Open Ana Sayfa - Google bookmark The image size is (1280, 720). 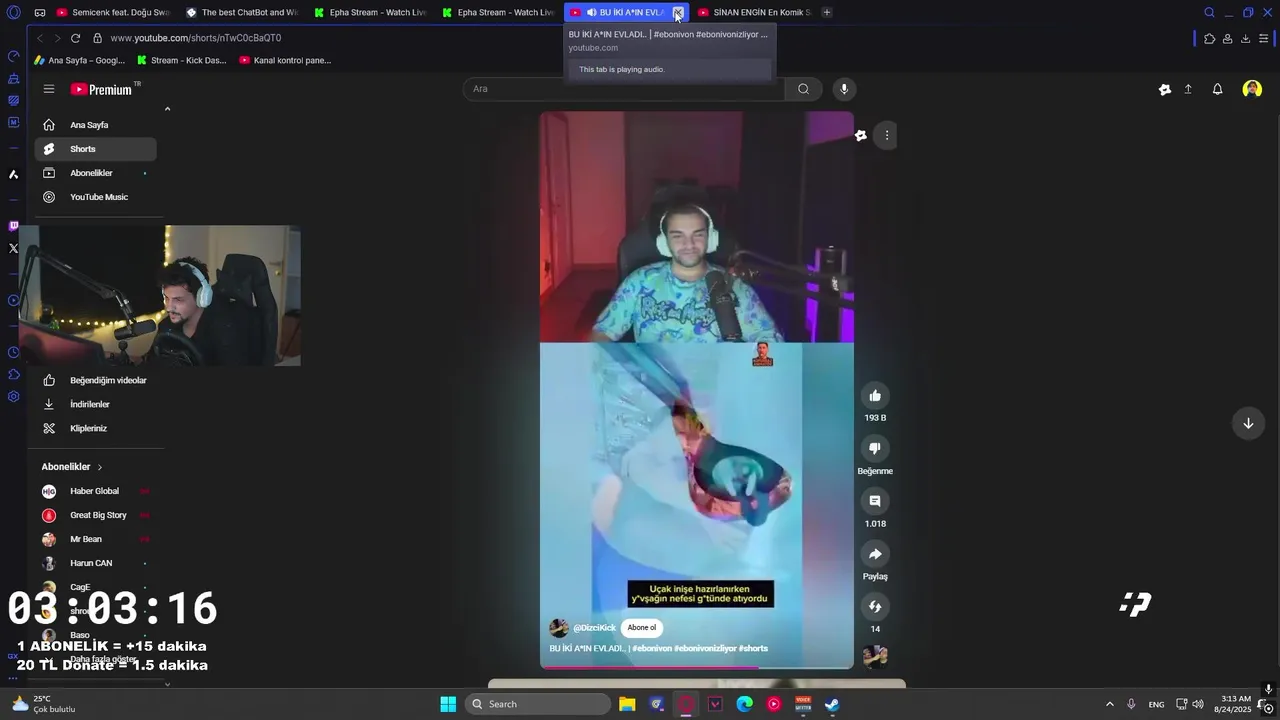coord(79,60)
